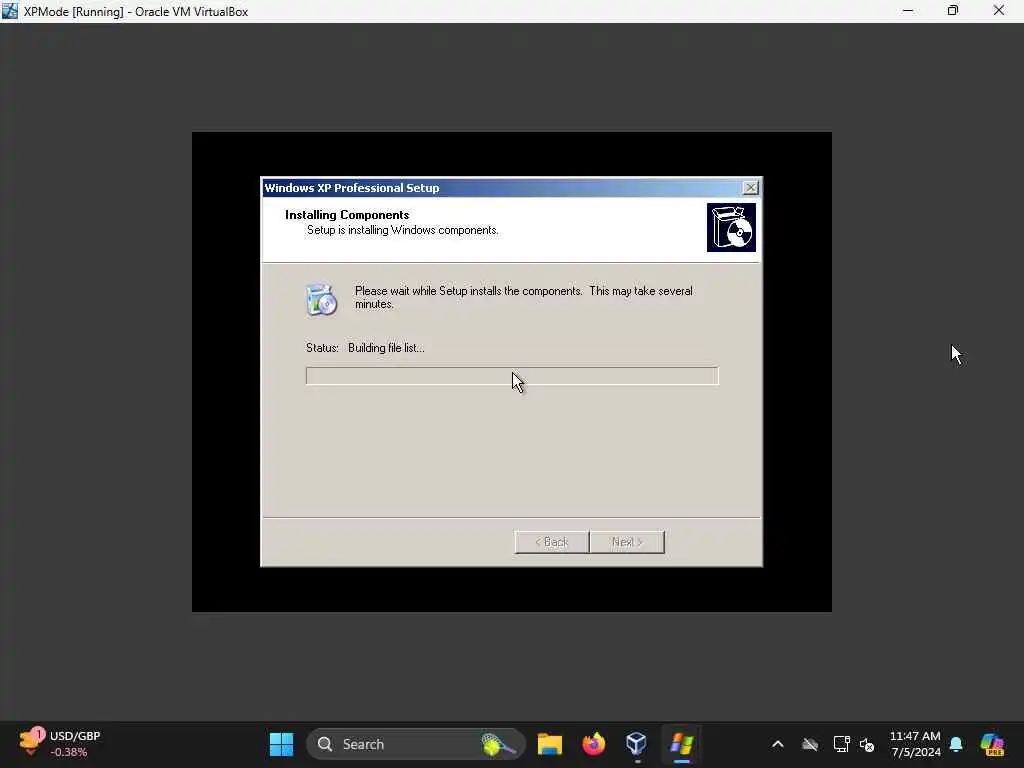The image size is (1024, 768).
Task: Show hidden system tray icons
Action: click(777, 744)
